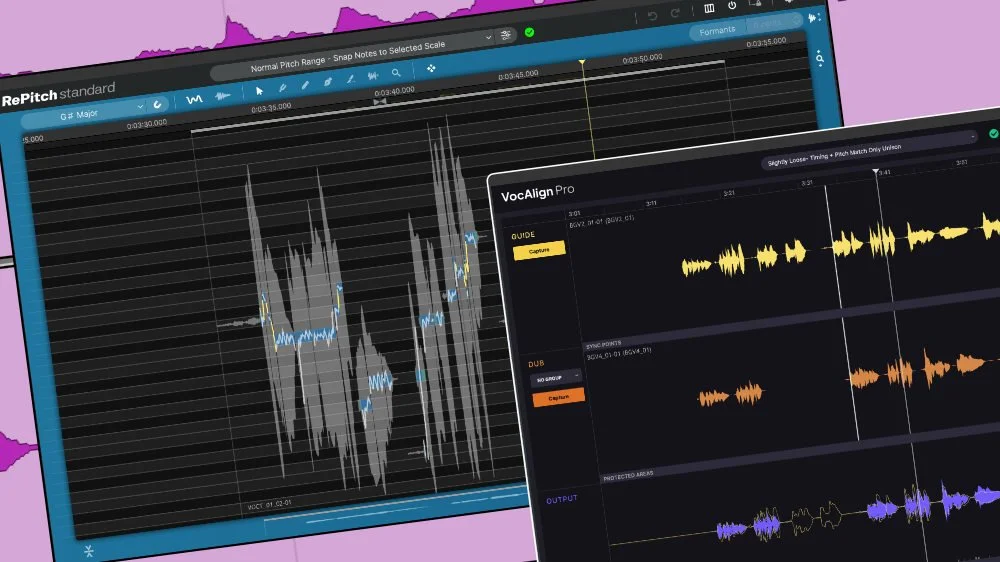Select the pen nib tool in RePitch

tap(328, 82)
